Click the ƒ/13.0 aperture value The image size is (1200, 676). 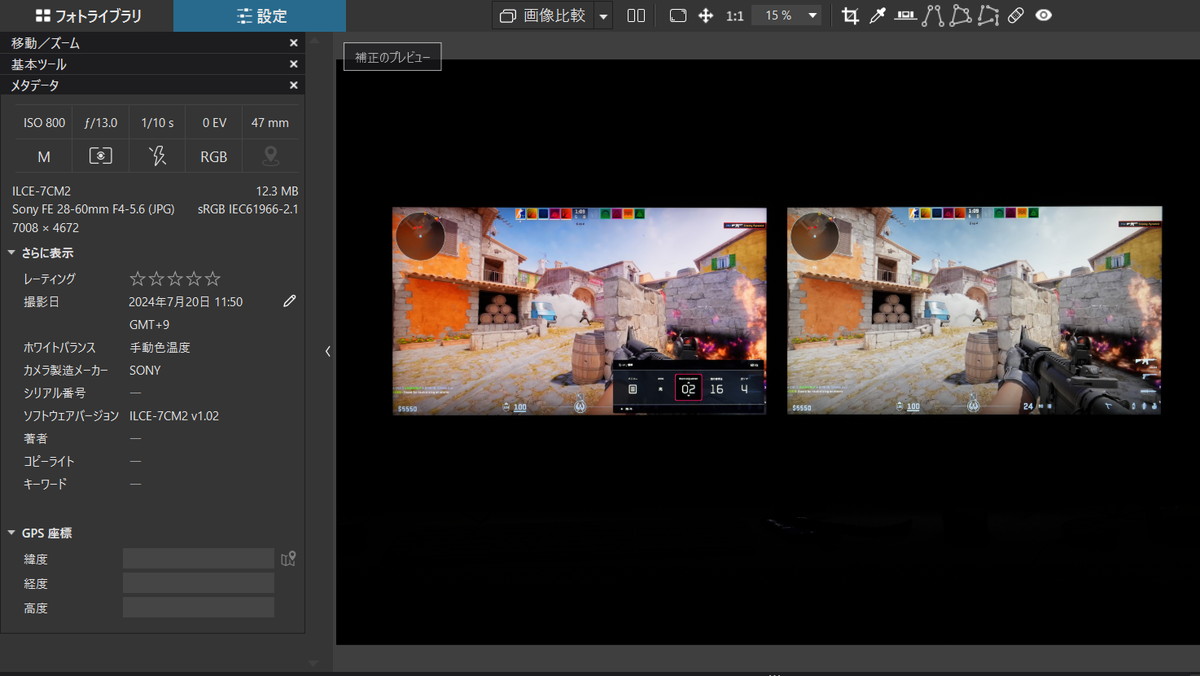101,123
